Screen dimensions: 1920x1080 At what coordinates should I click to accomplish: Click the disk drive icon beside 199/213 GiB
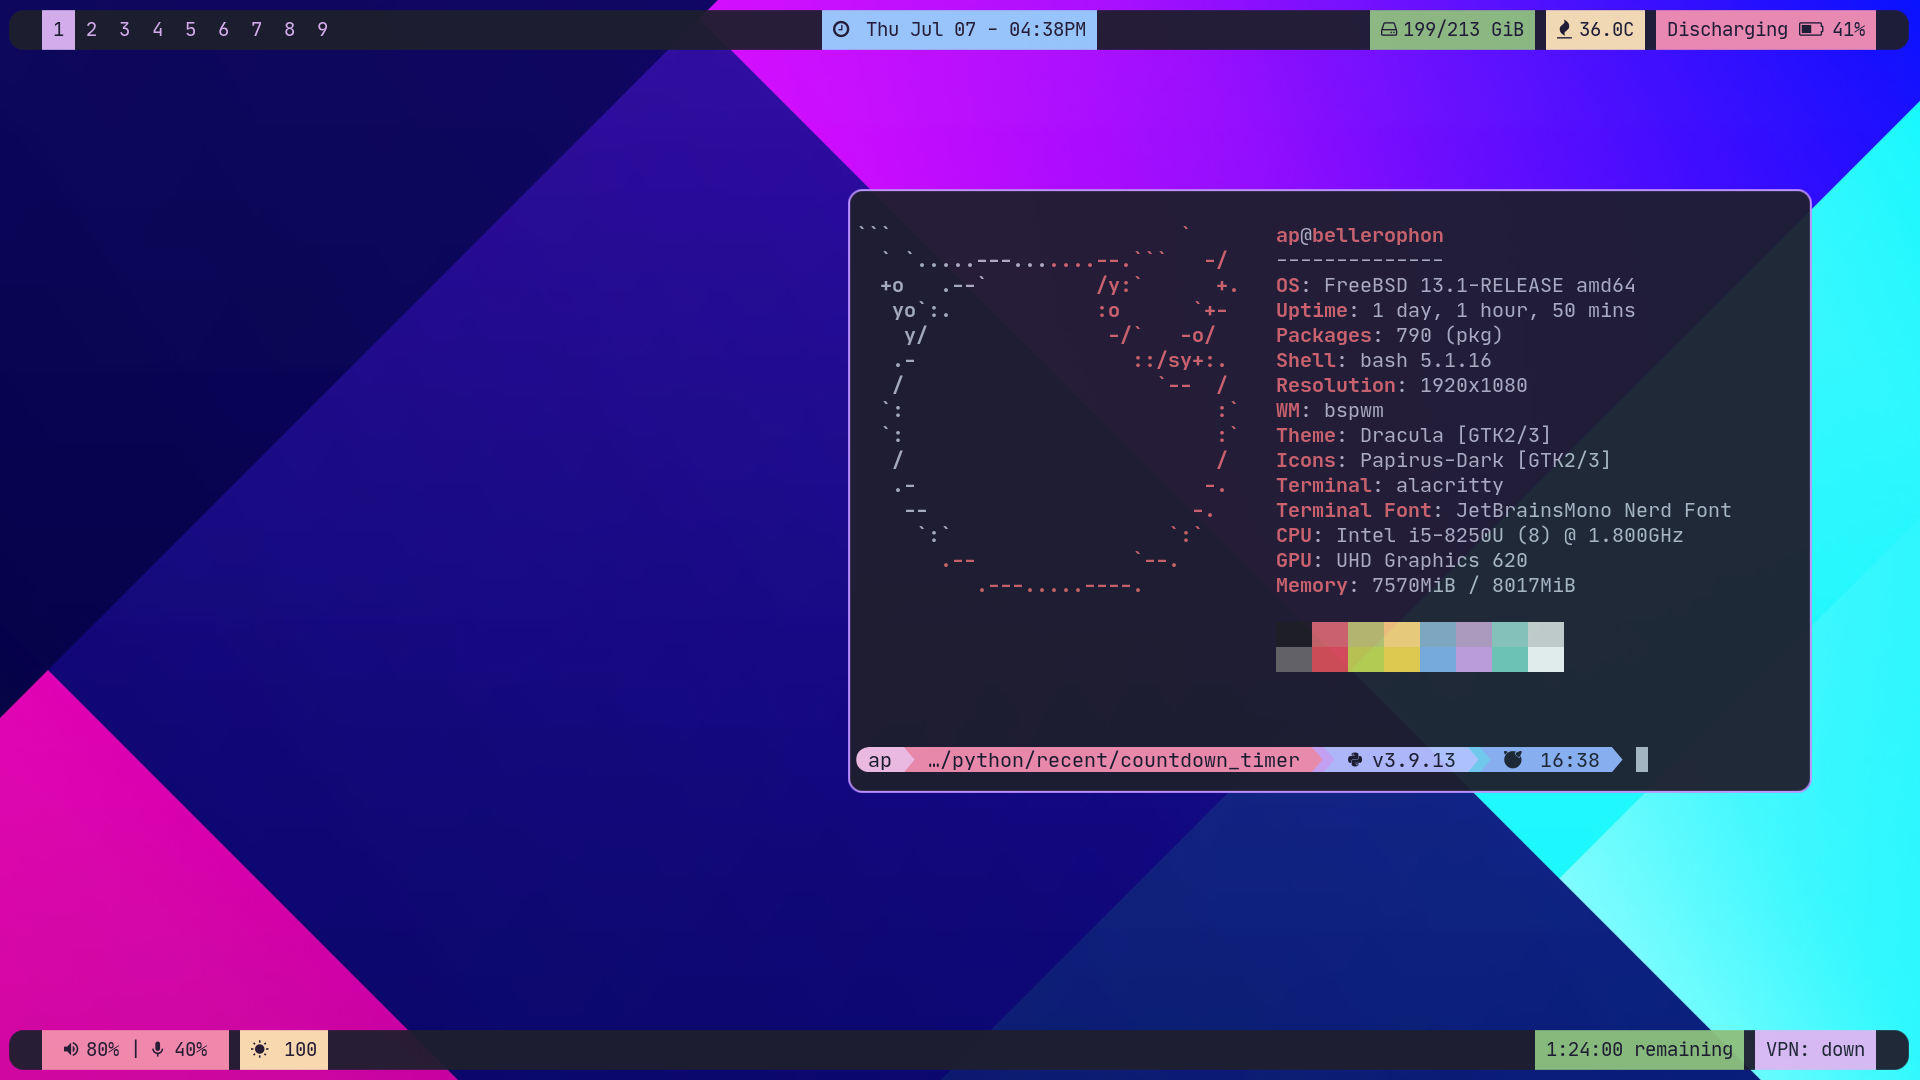1388,30
